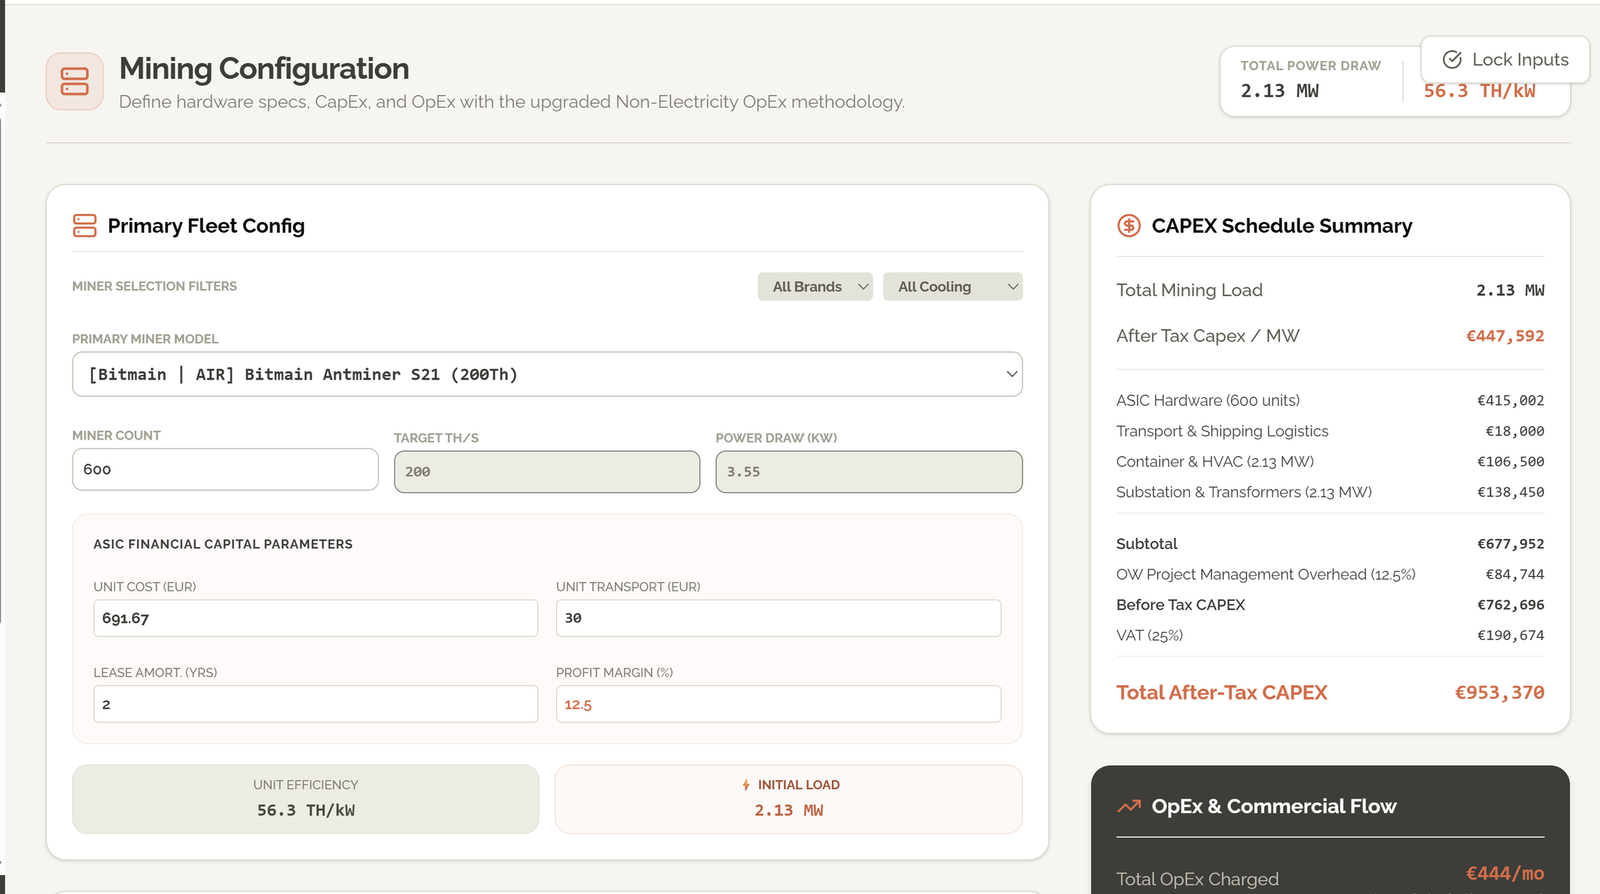Click the Primary Fleet Config server icon
Screen dimensions: 1600x894
[85, 226]
